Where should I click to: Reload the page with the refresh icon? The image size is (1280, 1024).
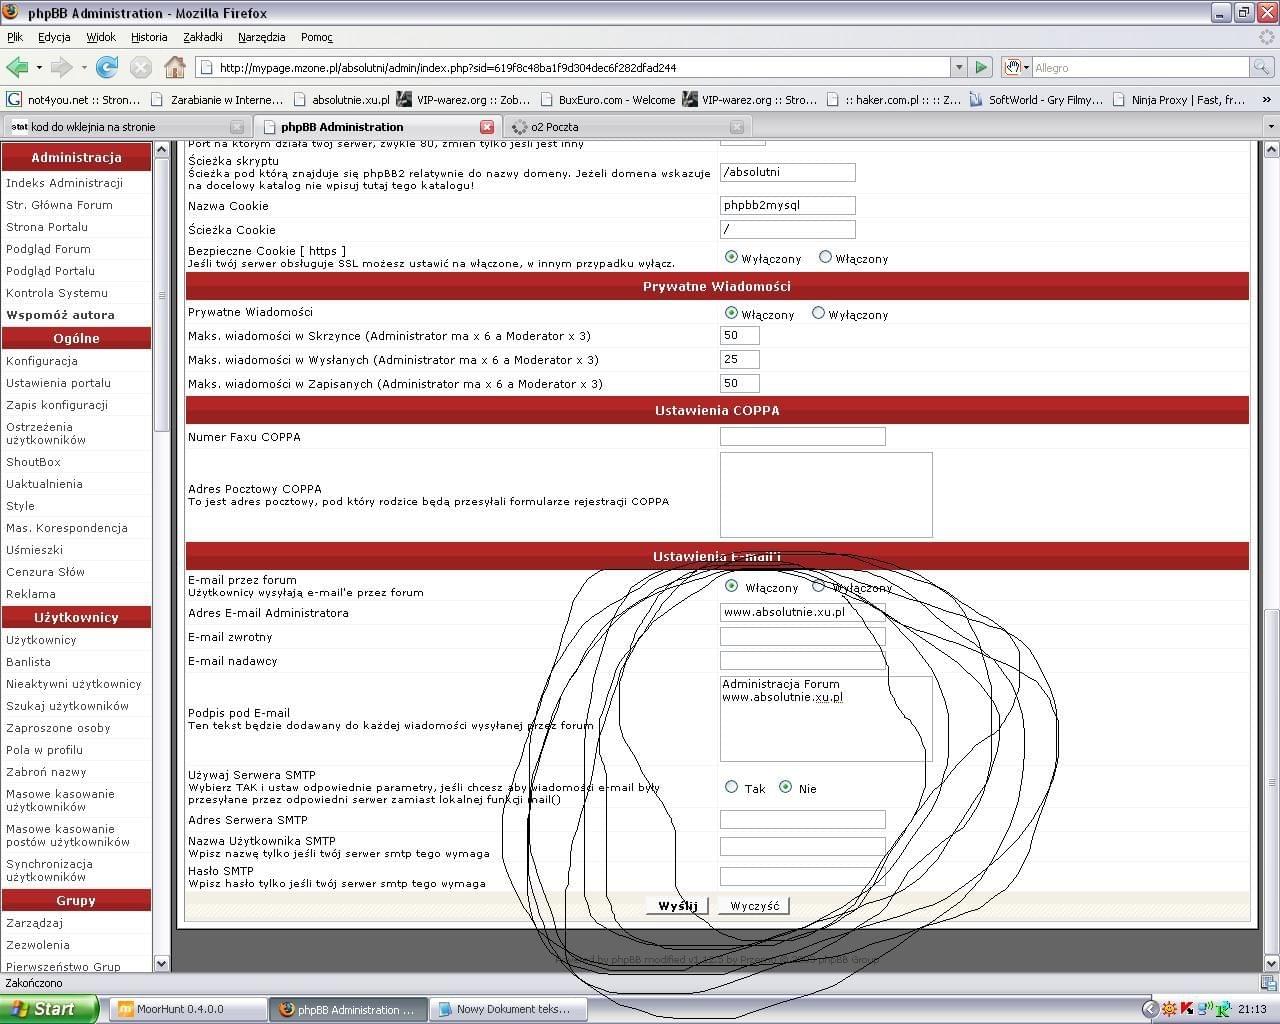[x=107, y=67]
